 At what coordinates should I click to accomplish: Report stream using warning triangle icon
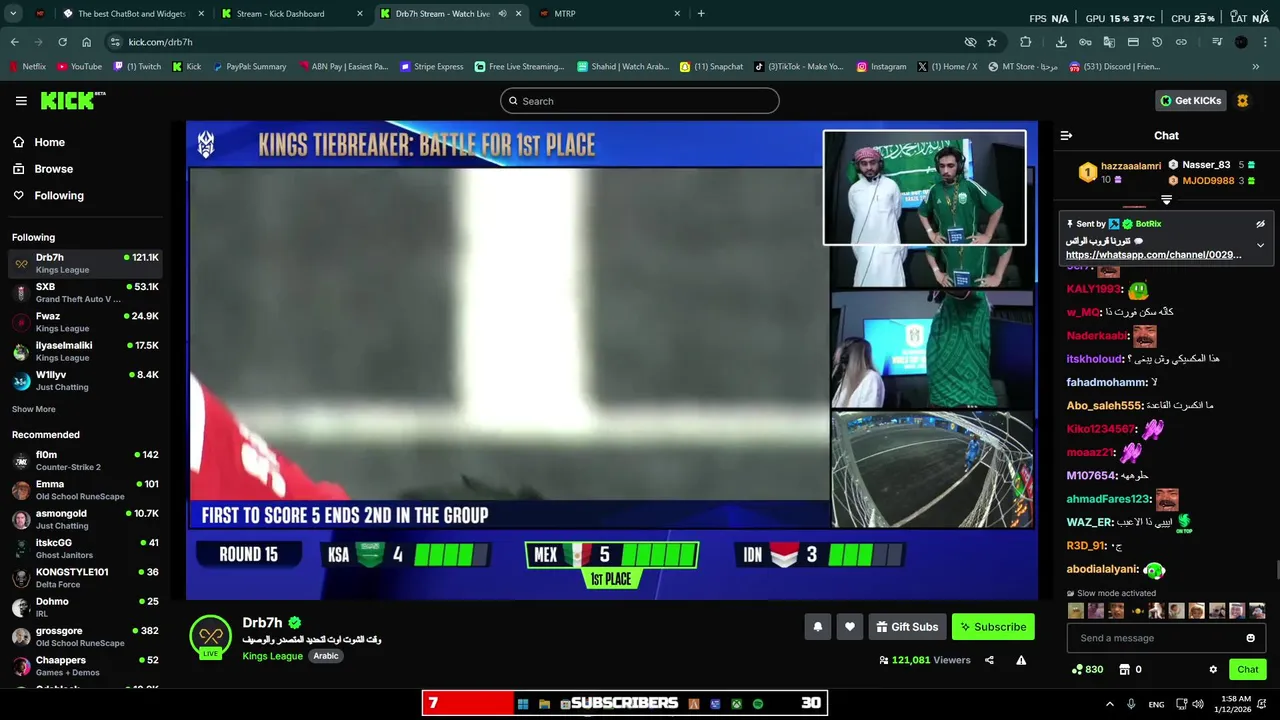point(1021,660)
